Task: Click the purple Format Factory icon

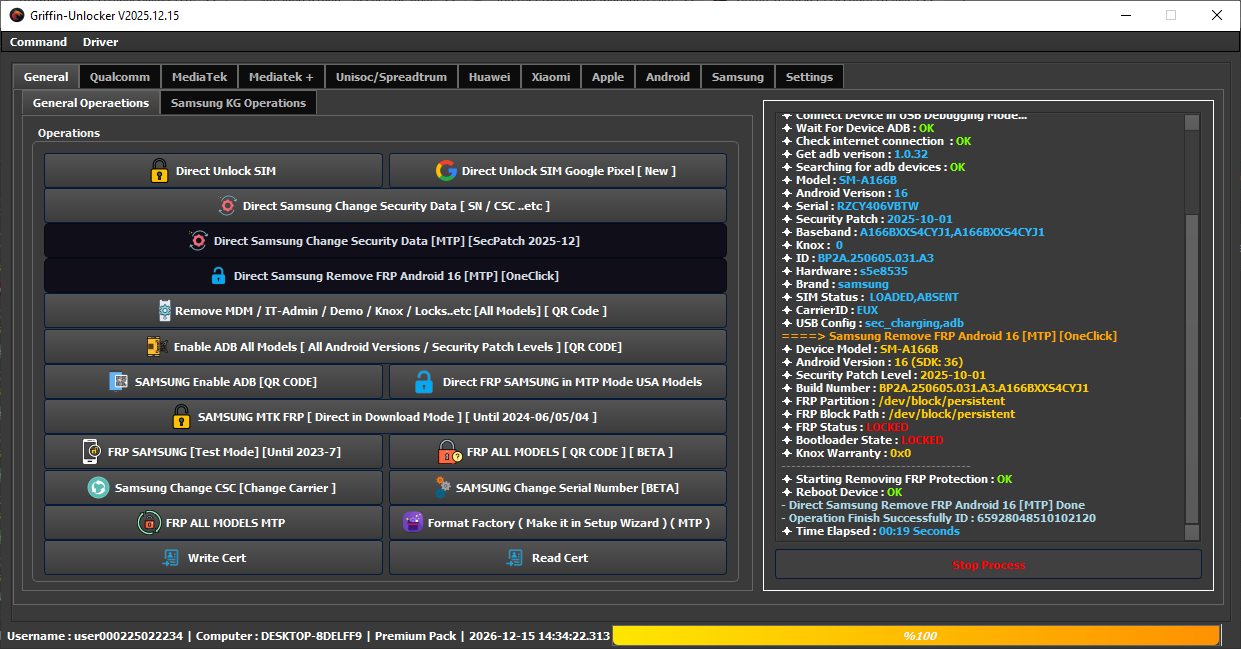Action: coord(412,523)
